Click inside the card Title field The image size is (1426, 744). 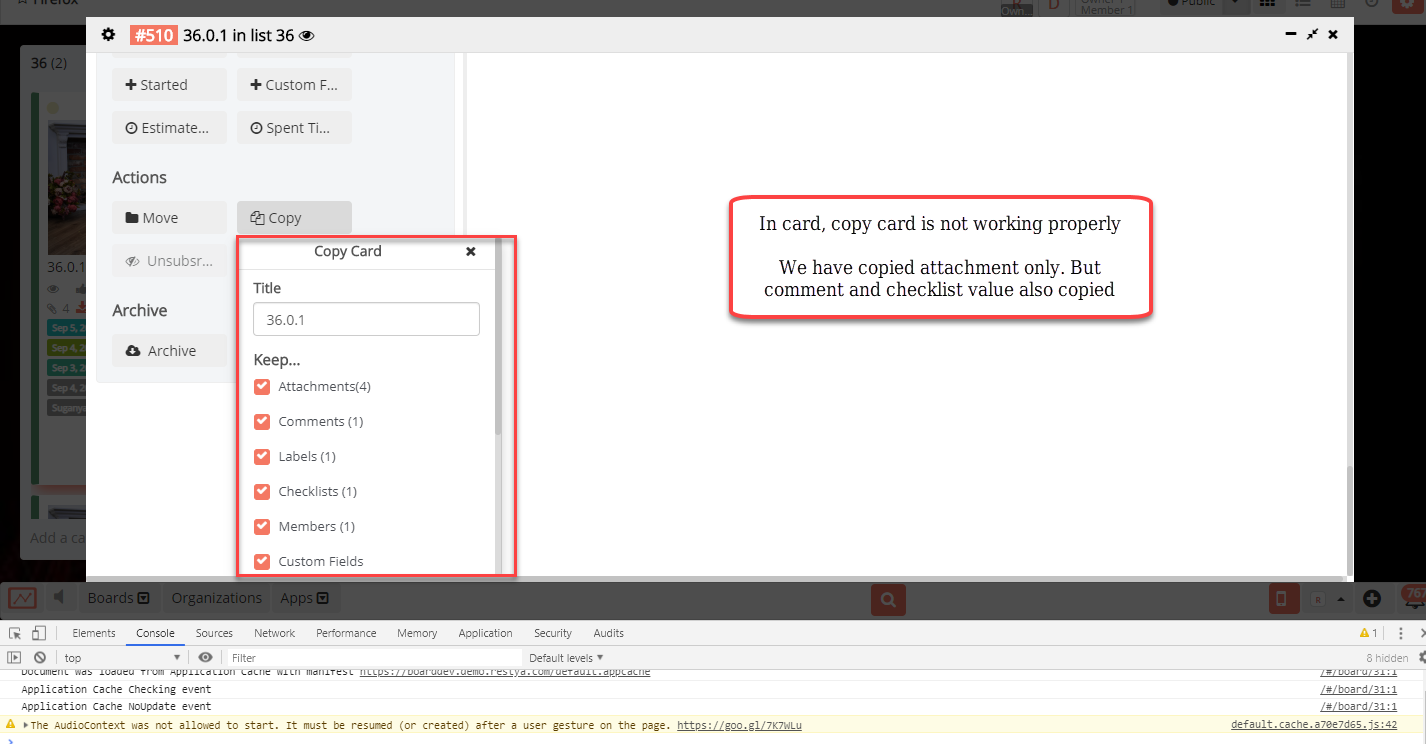tap(365, 319)
